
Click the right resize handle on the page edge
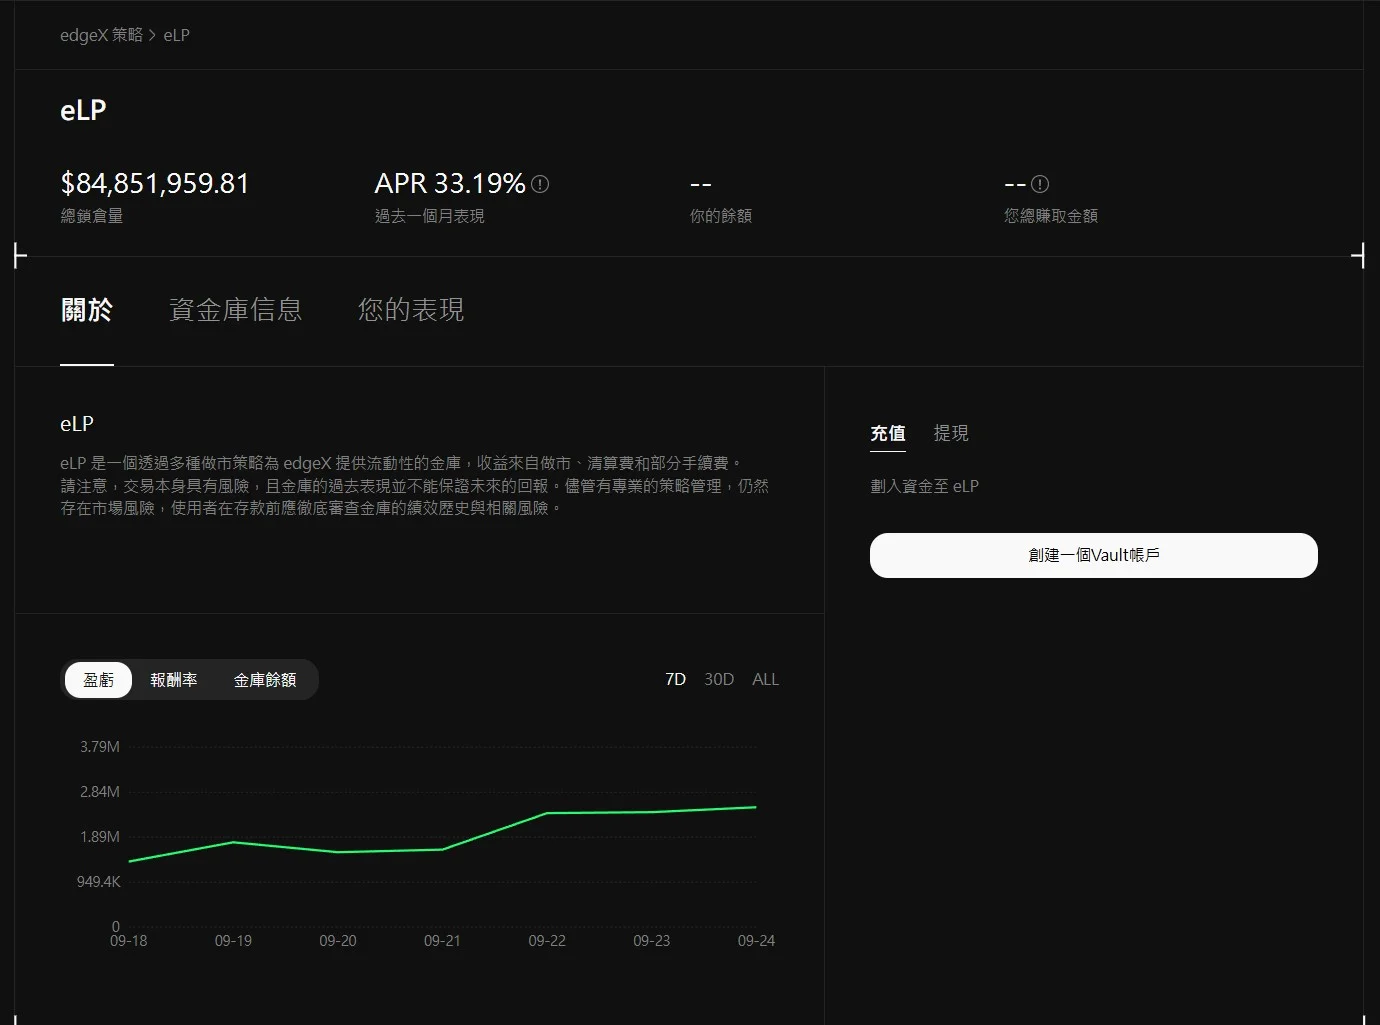coord(1361,256)
